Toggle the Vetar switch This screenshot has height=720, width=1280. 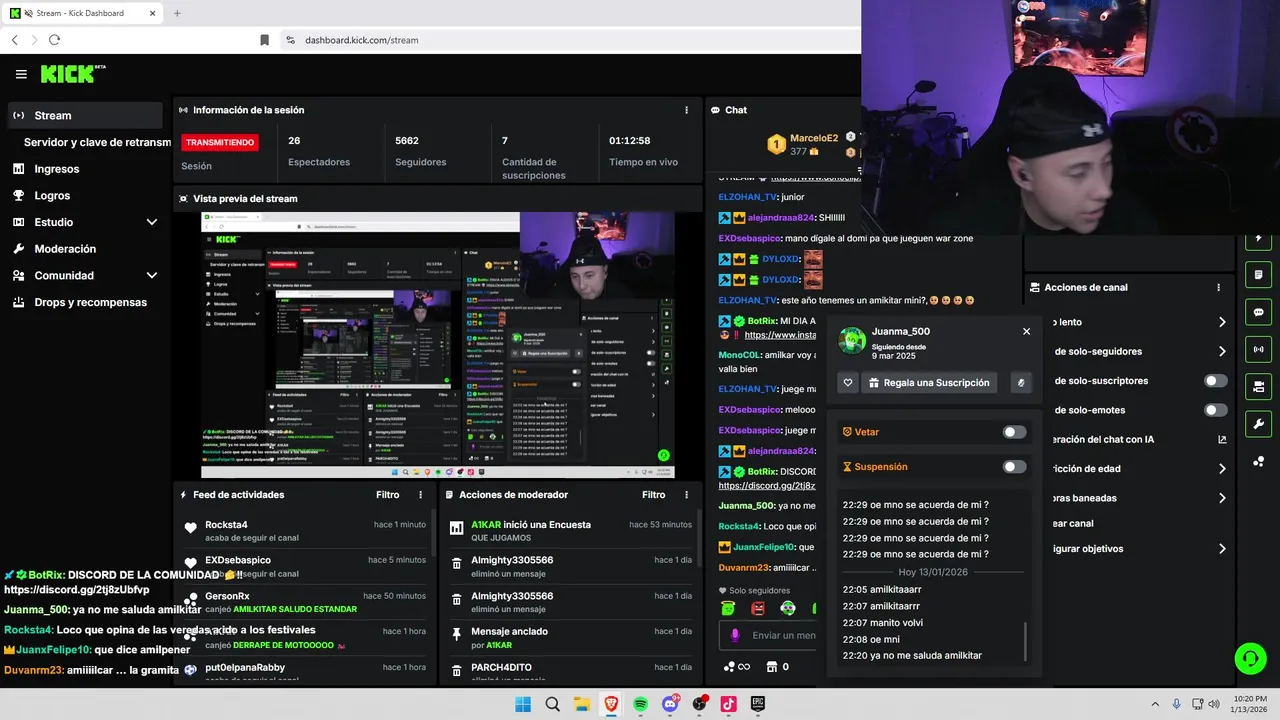pos(1014,432)
